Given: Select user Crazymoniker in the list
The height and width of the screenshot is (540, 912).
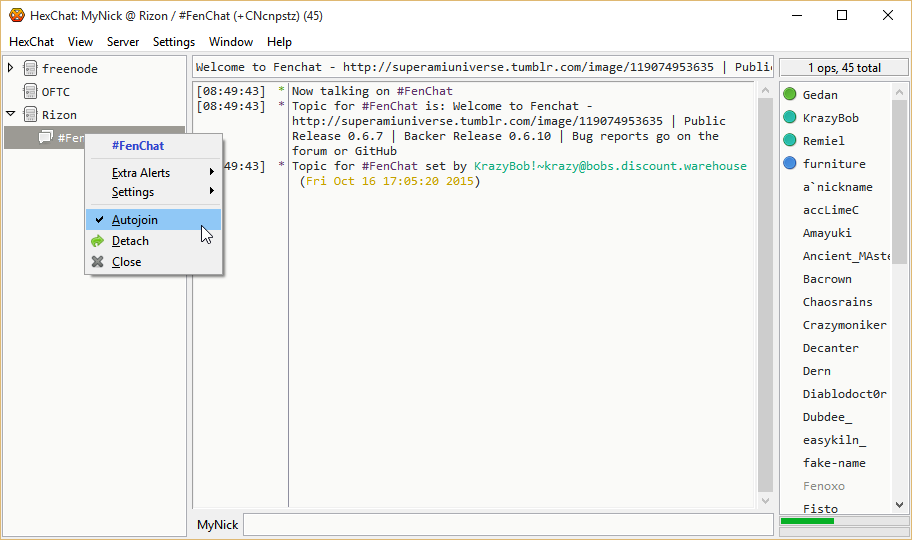Looking at the screenshot, I should pos(845,325).
